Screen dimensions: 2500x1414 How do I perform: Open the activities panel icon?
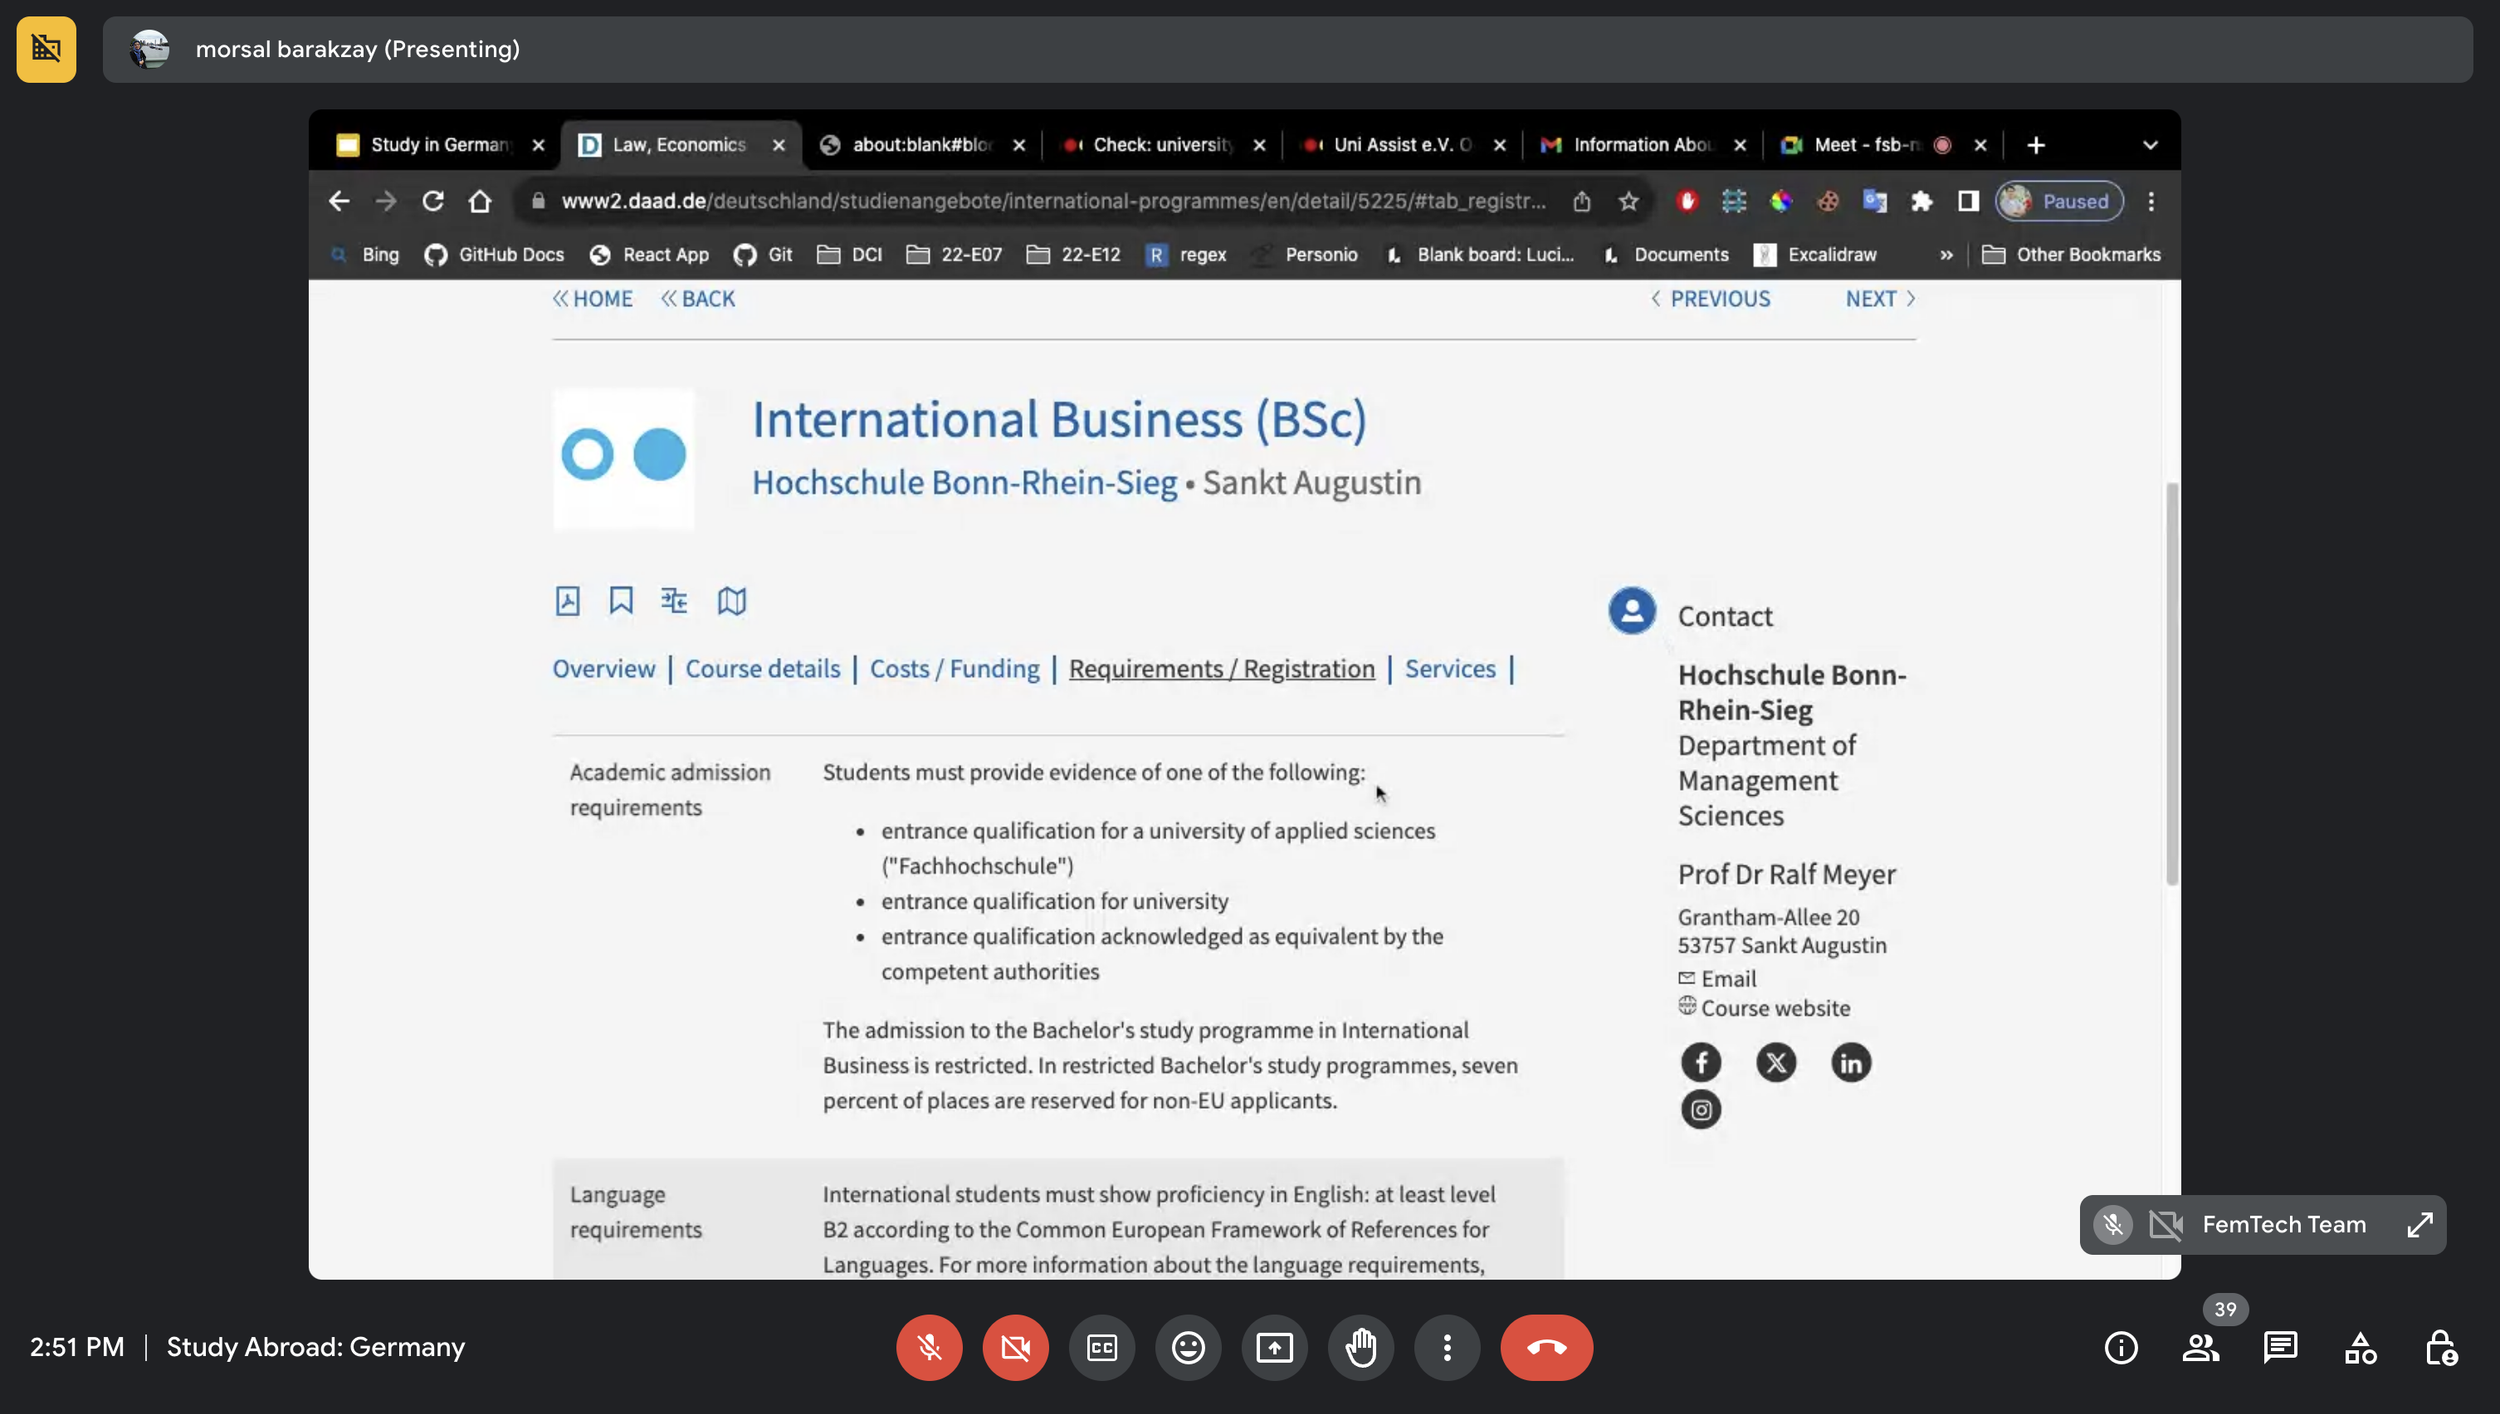click(x=2360, y=1347)
